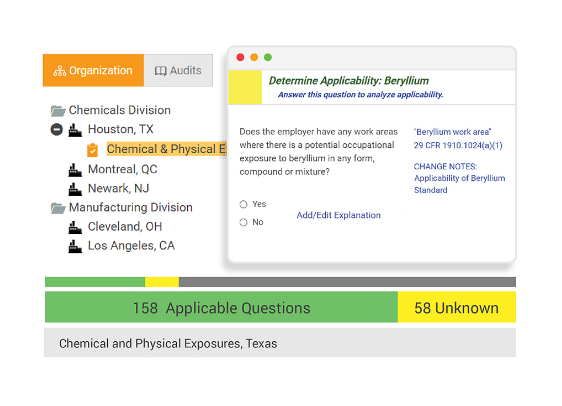Click the Houston, TX factory icon

click(75, 130)
